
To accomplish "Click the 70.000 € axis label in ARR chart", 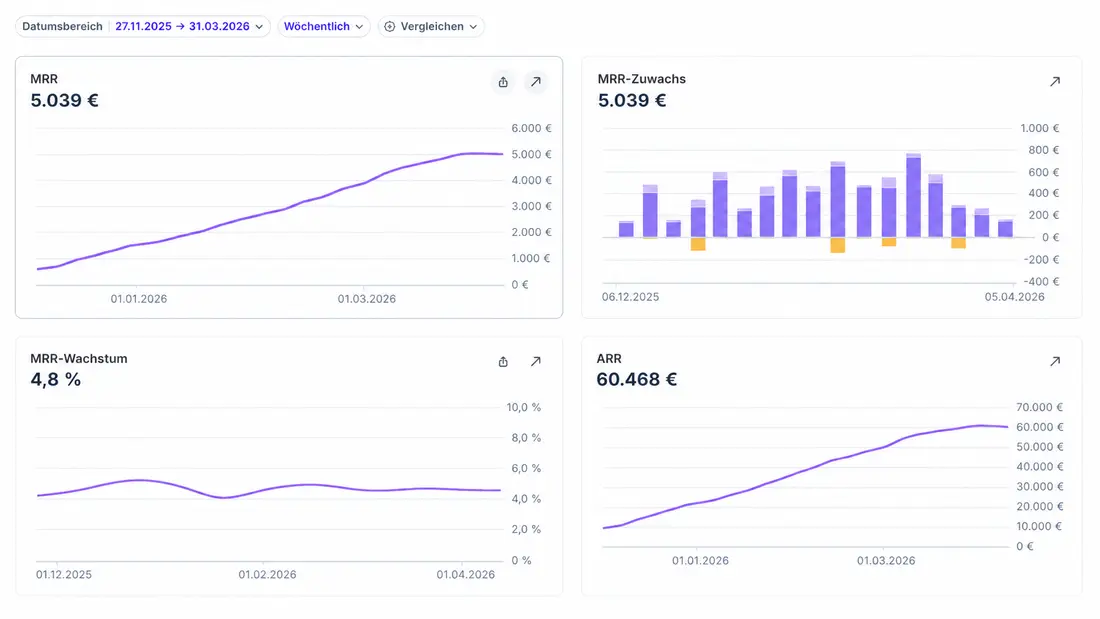I will point(1039,408).
